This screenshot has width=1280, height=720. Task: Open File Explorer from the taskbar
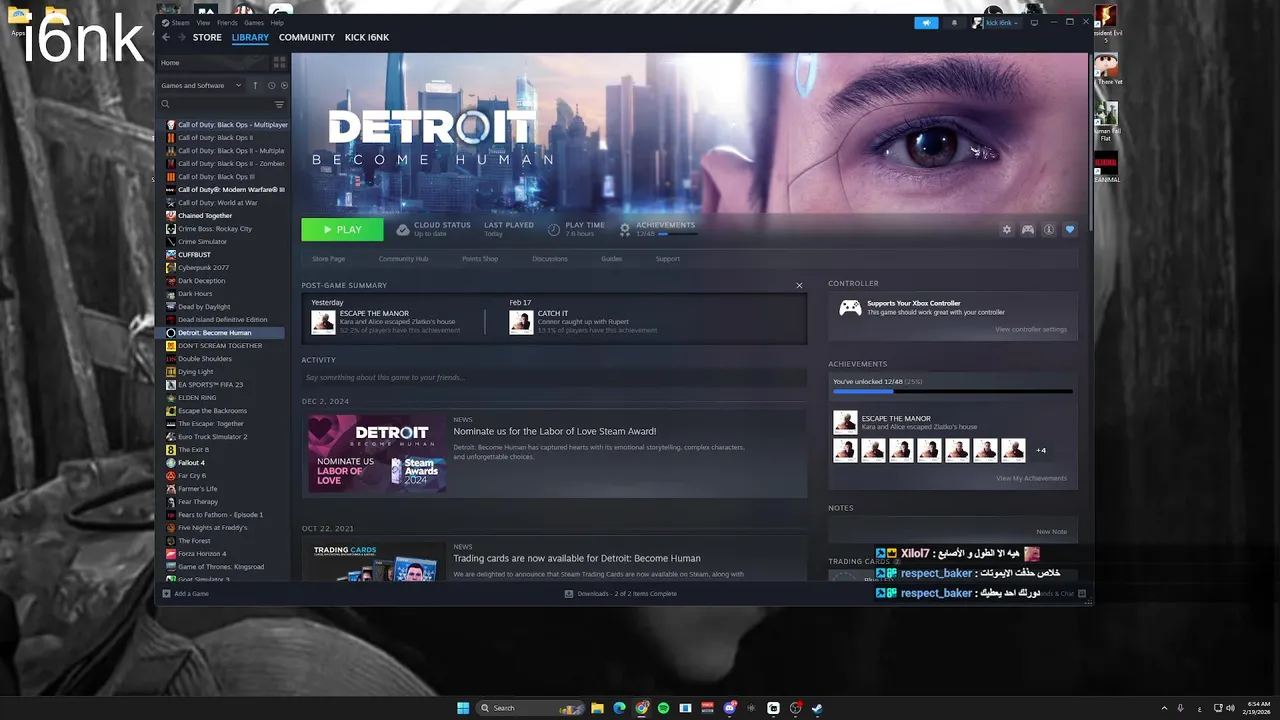(x=597, y=708)
